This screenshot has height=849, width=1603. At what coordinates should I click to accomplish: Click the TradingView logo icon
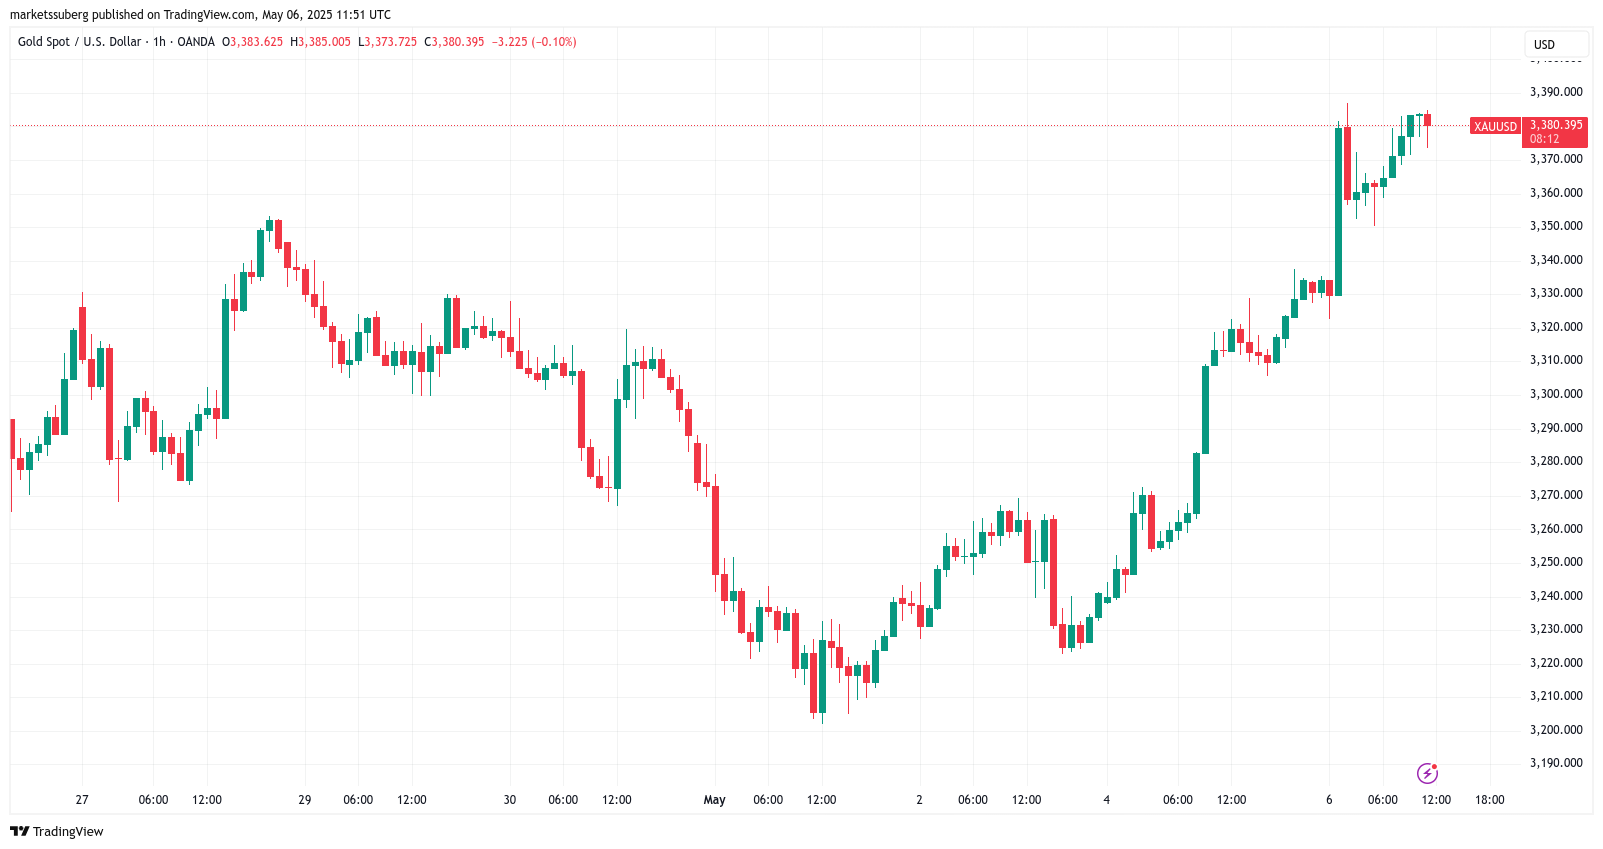(x=19, y=831)
